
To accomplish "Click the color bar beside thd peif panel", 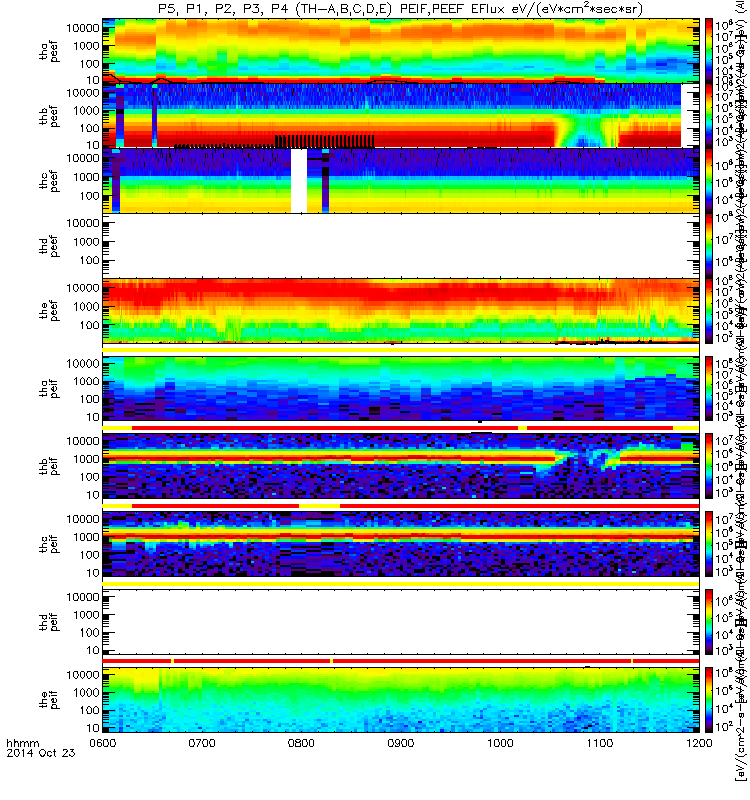I will pos(709,622).
